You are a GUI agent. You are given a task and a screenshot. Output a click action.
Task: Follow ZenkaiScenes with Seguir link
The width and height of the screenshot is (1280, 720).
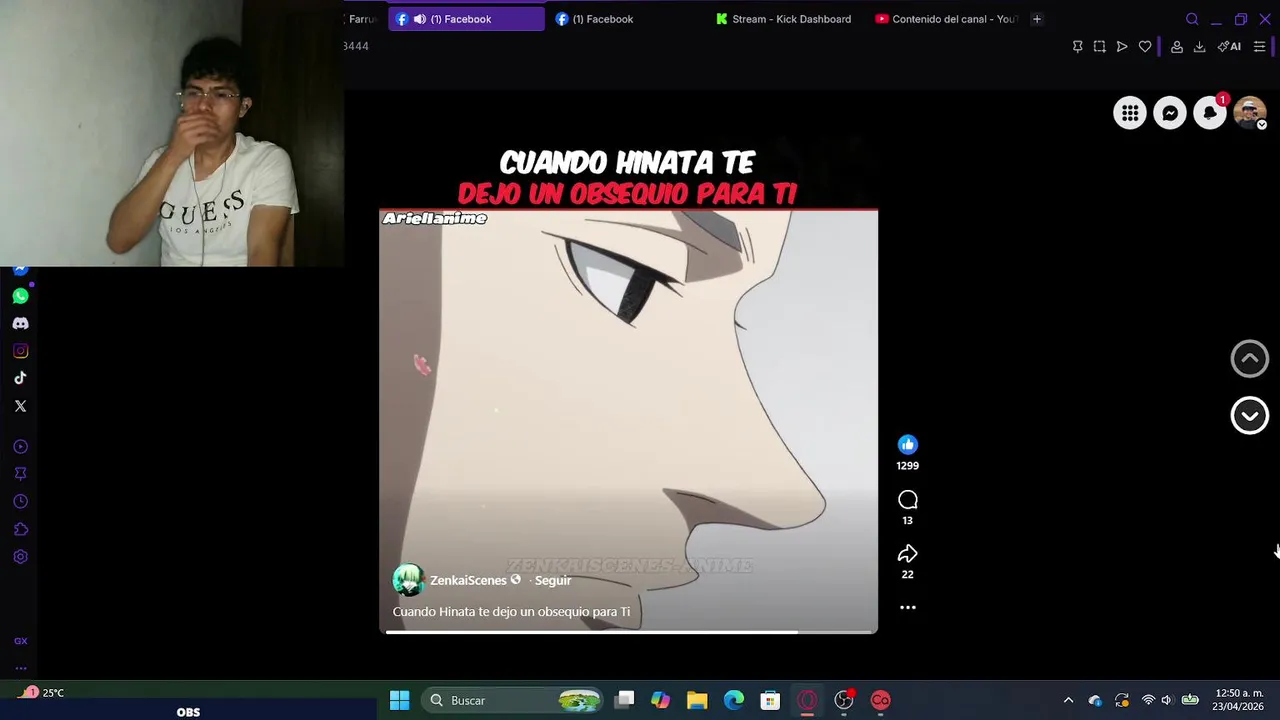tap(553, 580)
